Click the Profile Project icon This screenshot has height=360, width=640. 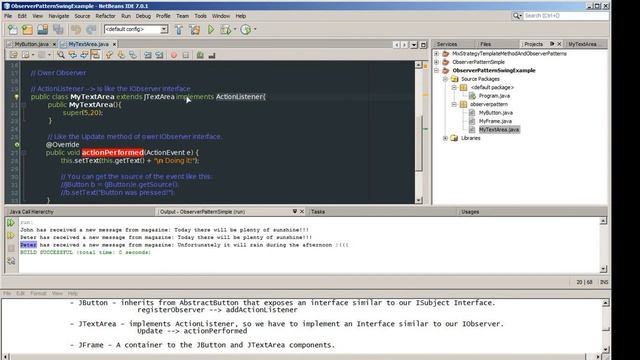coord(245,29)
